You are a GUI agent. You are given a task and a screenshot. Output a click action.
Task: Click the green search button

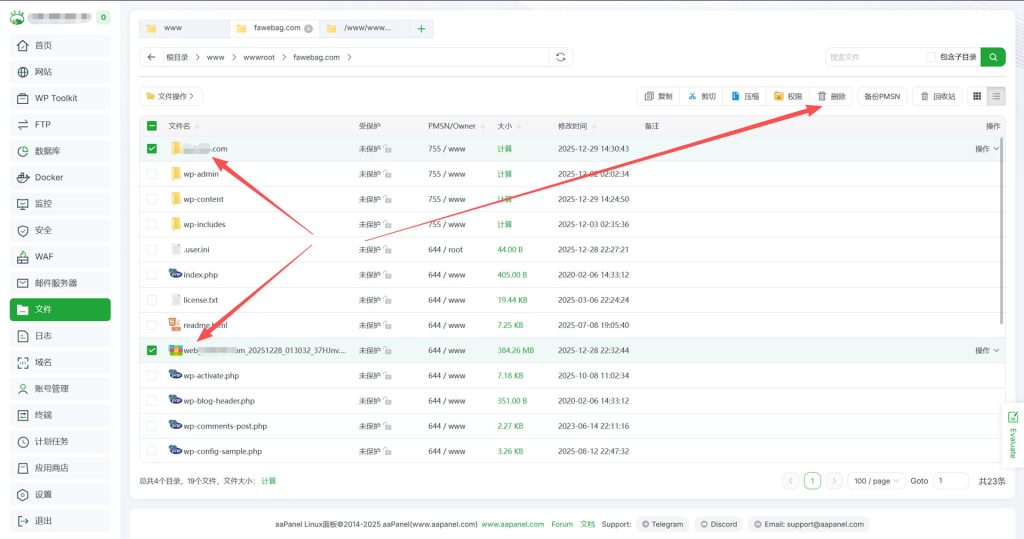click(x=993, y=57)
